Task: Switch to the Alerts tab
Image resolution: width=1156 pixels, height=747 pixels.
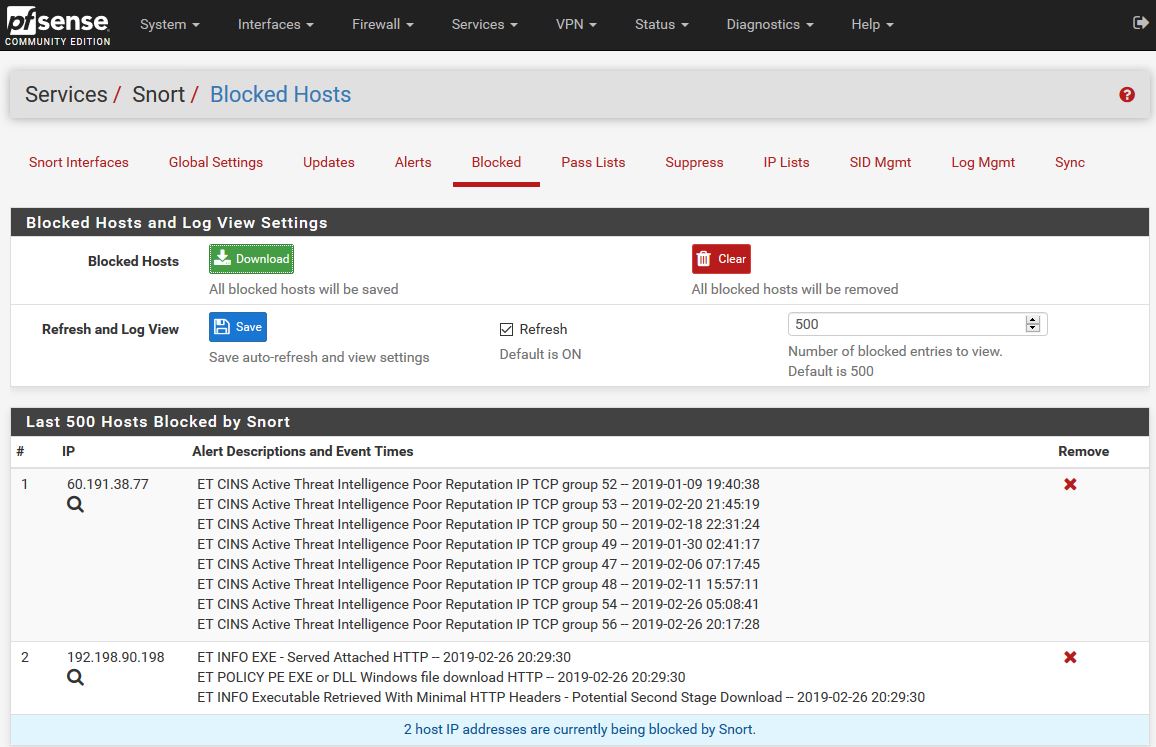Action: [413, 162]
